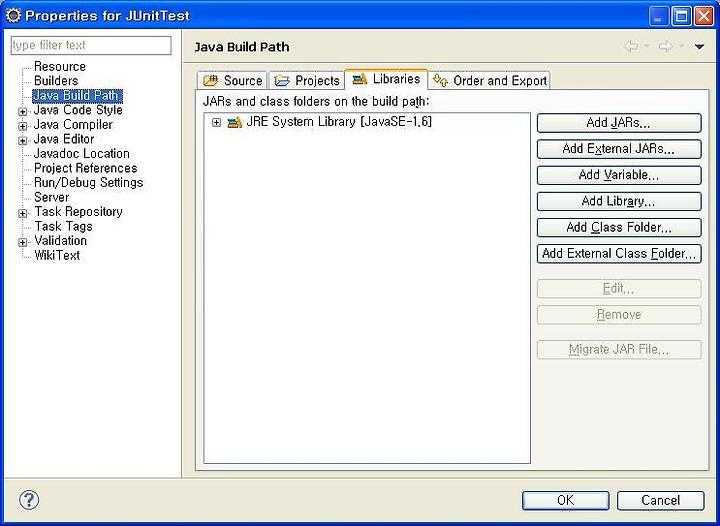Click the Add Library button
The height and width of the screenshot is (526, 720).
(x=619, y=201)
